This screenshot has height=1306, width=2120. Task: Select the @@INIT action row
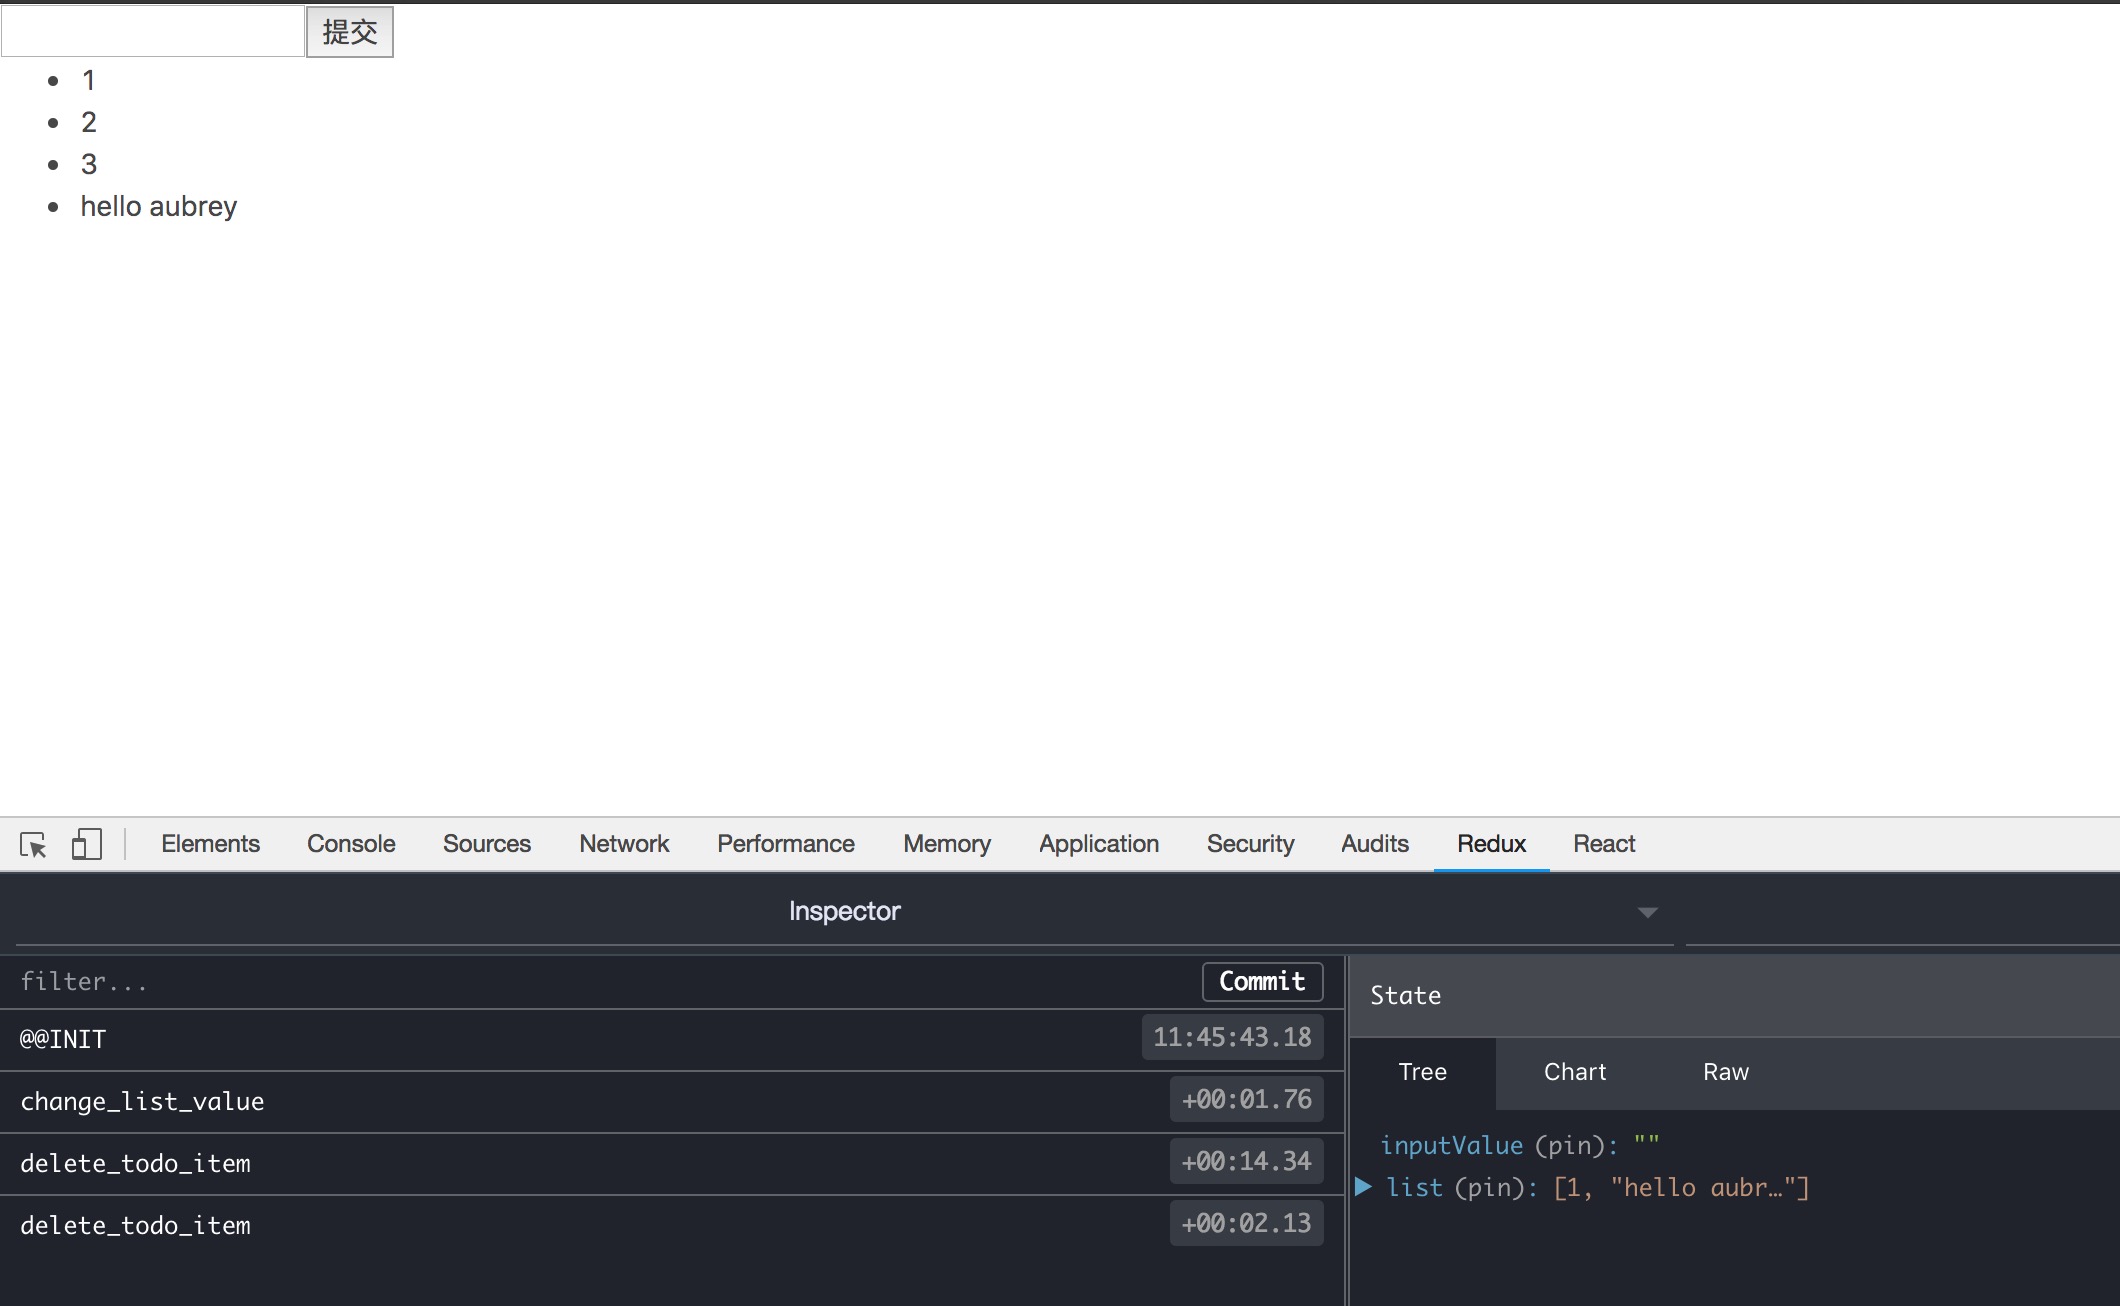pos(672,1040)
